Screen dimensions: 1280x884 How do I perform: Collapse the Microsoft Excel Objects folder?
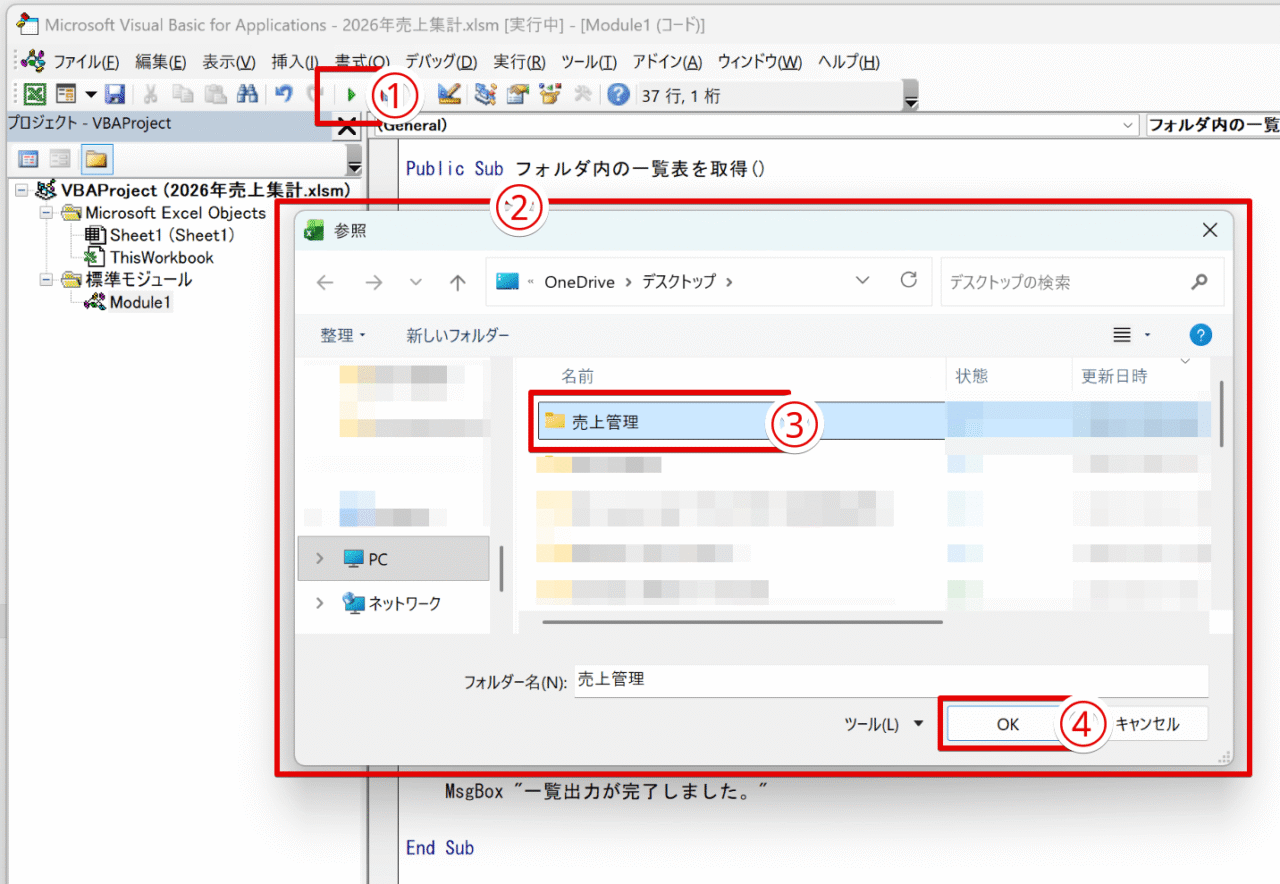pyautogui.click(x=46, y=212)
